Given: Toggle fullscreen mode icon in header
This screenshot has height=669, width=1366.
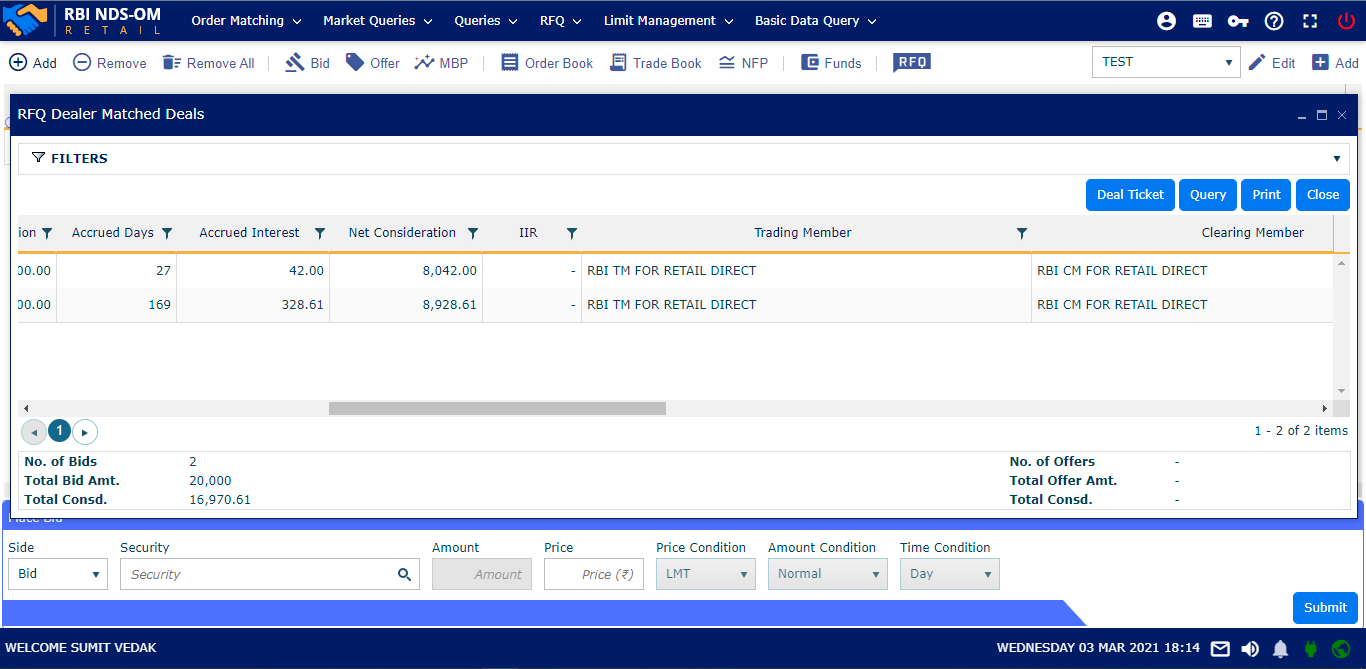Looking at the screenshot, I should 1310,21.
